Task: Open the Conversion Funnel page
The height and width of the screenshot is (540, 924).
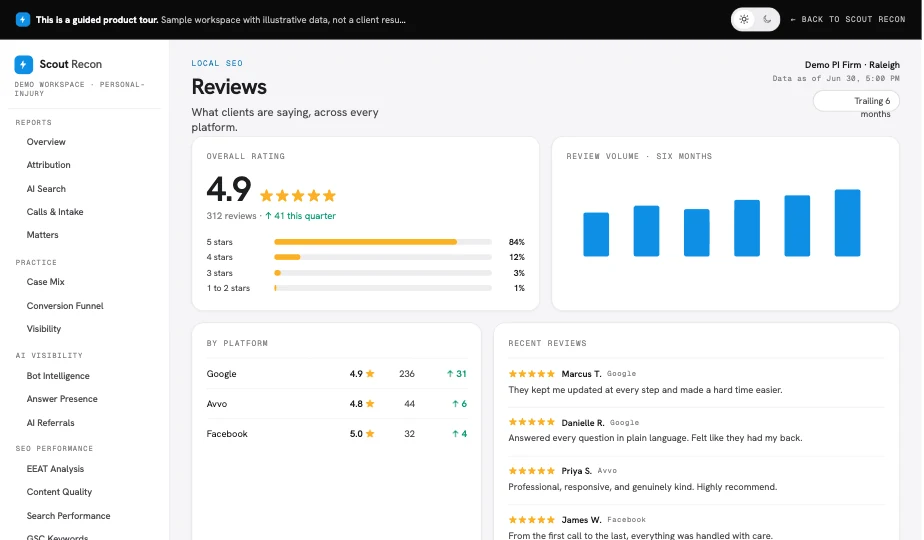Action: pyautogui.click(x=65, y=305)
